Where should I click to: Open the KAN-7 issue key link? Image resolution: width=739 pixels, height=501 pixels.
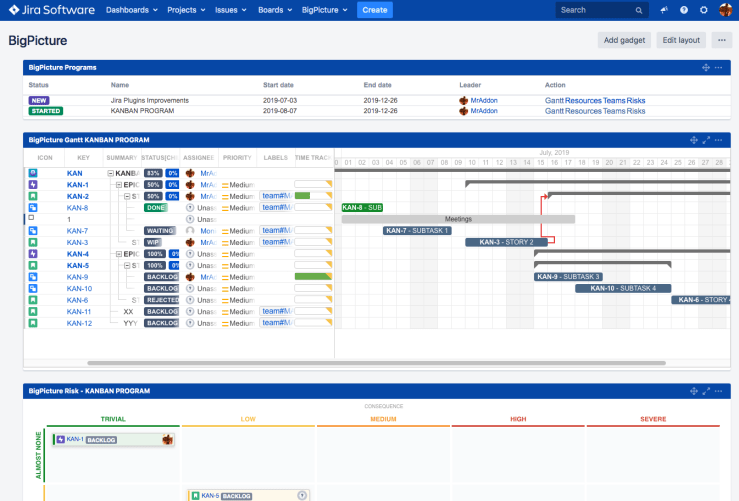(x=77, y=231)
